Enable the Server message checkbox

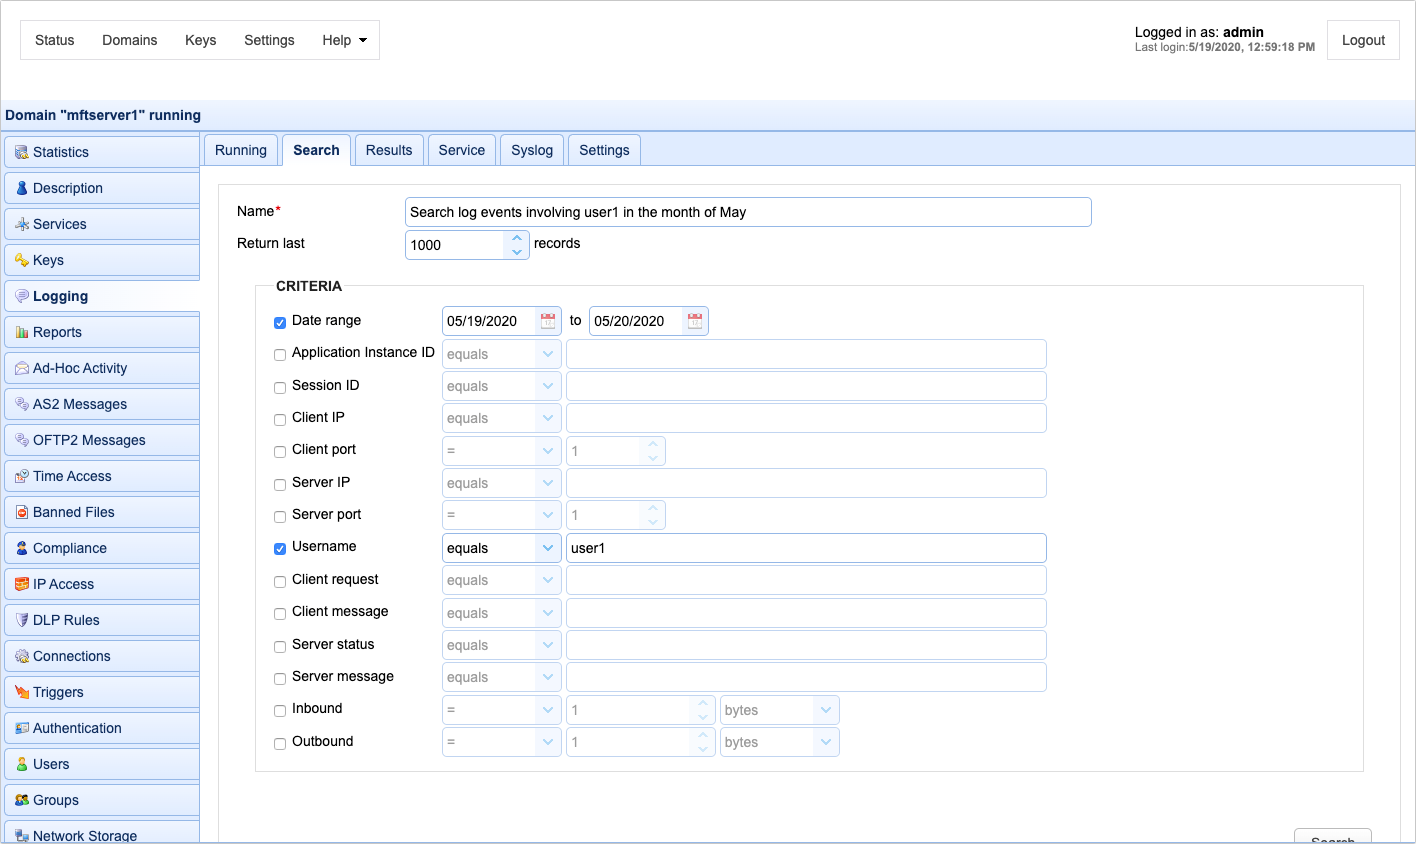pyautogui.click(x=280, y=678)
